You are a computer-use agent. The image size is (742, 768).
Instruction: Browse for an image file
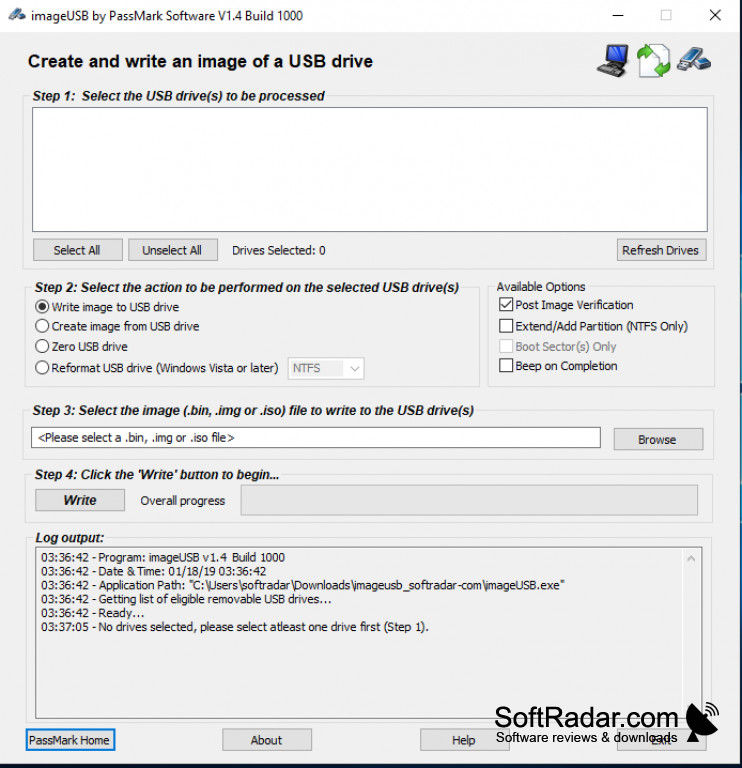[658, 439]
